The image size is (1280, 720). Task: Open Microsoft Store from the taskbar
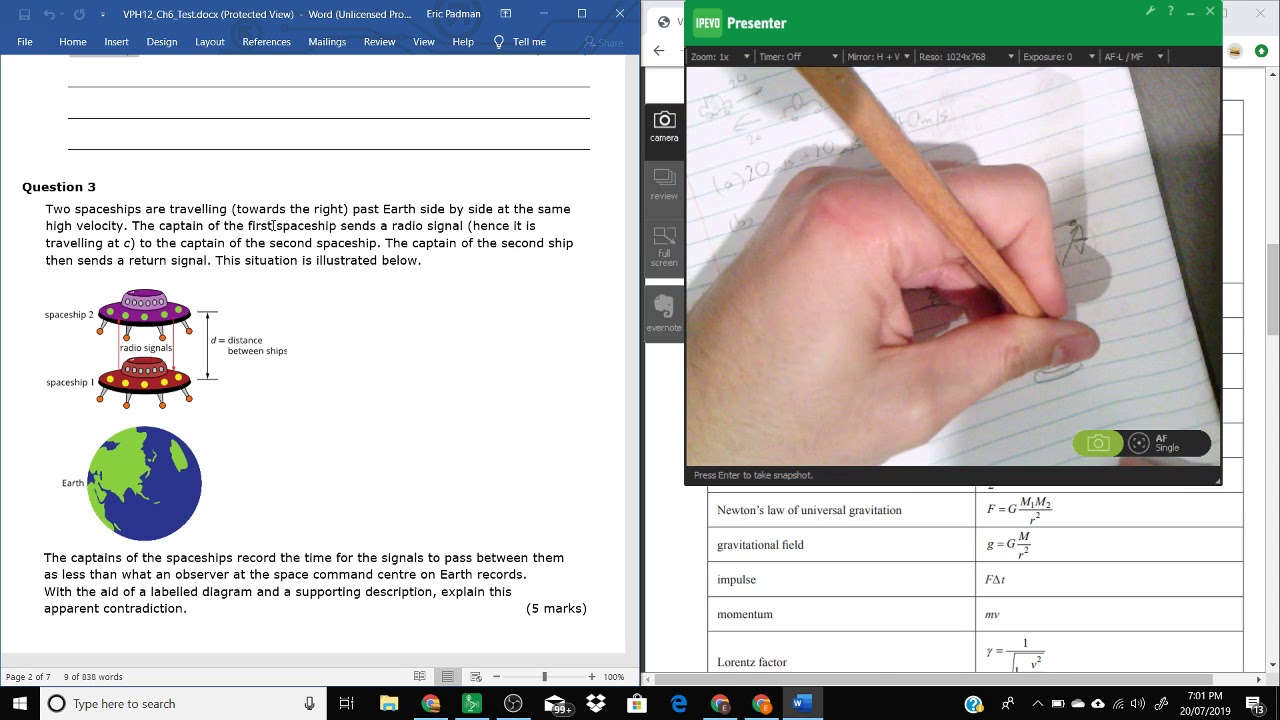coord(637,704)
